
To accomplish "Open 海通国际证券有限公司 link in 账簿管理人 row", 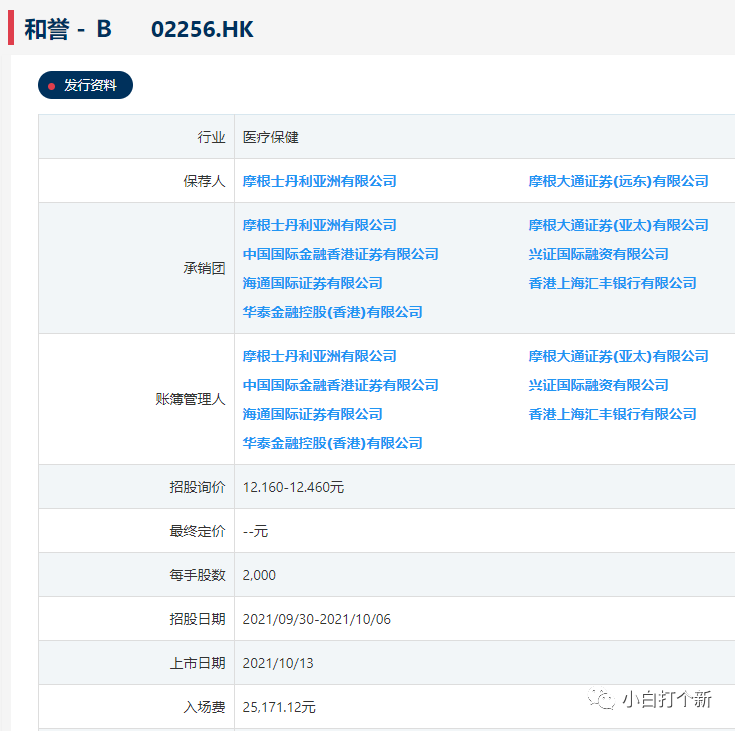I will point(313,414).
